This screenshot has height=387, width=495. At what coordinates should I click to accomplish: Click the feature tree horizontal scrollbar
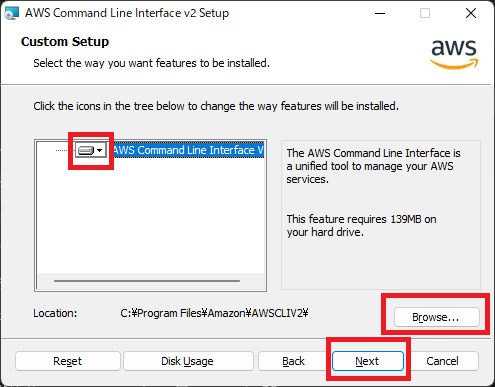pos(147,281)
